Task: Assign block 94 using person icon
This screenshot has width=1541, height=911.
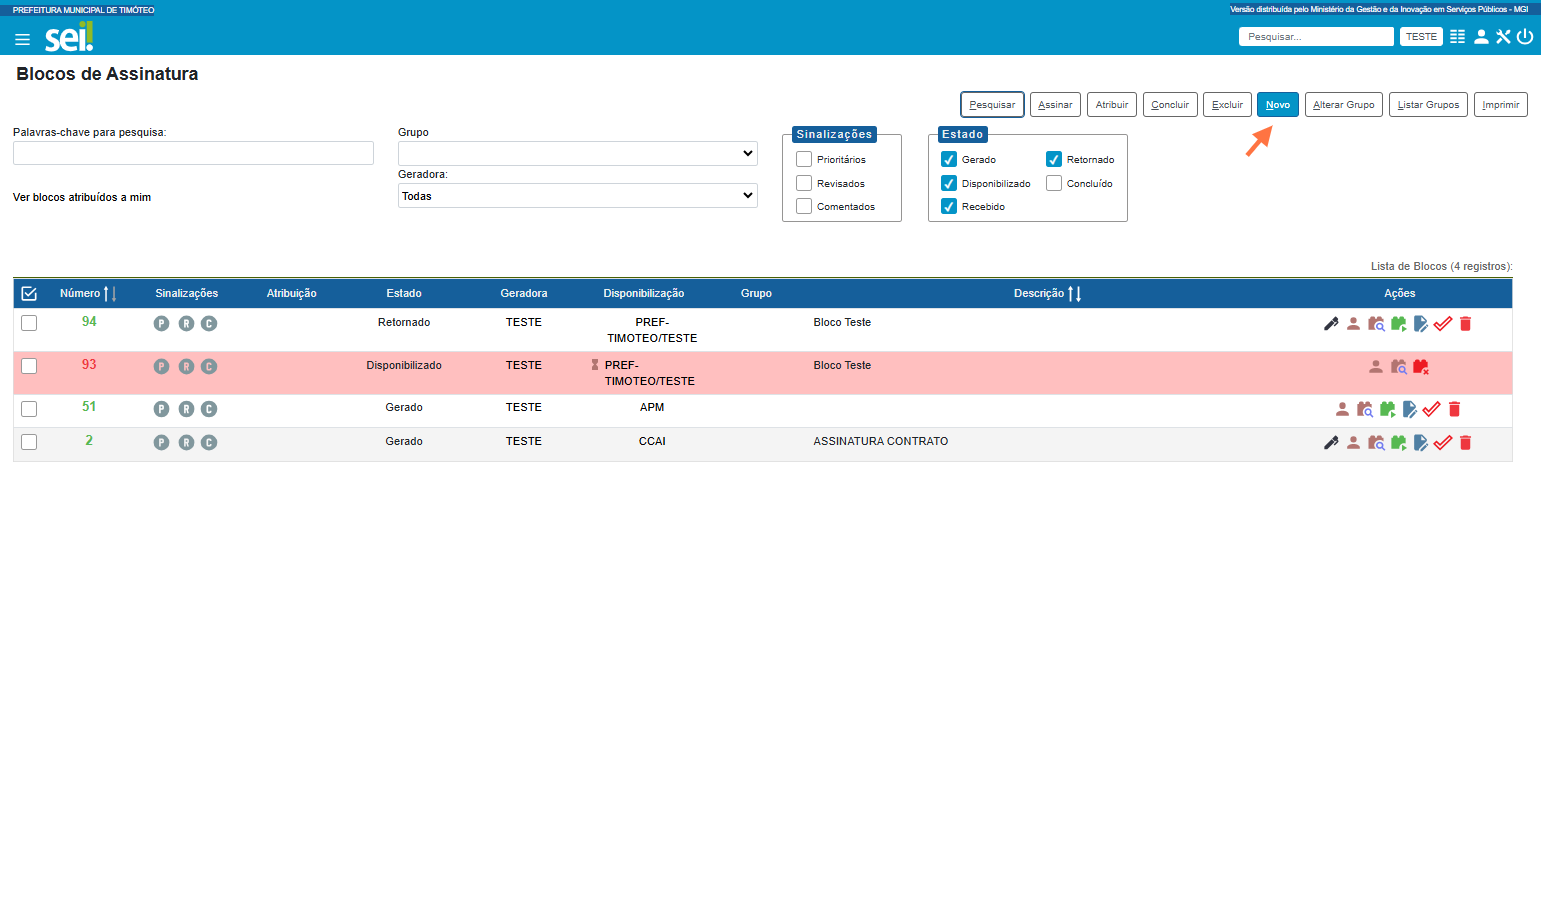Action: pos(1353,324)
